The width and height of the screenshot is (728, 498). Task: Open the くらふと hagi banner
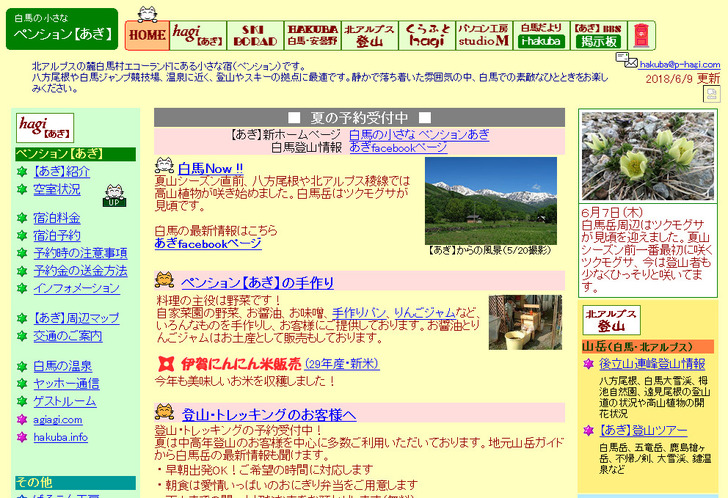(x=427, y=35)
